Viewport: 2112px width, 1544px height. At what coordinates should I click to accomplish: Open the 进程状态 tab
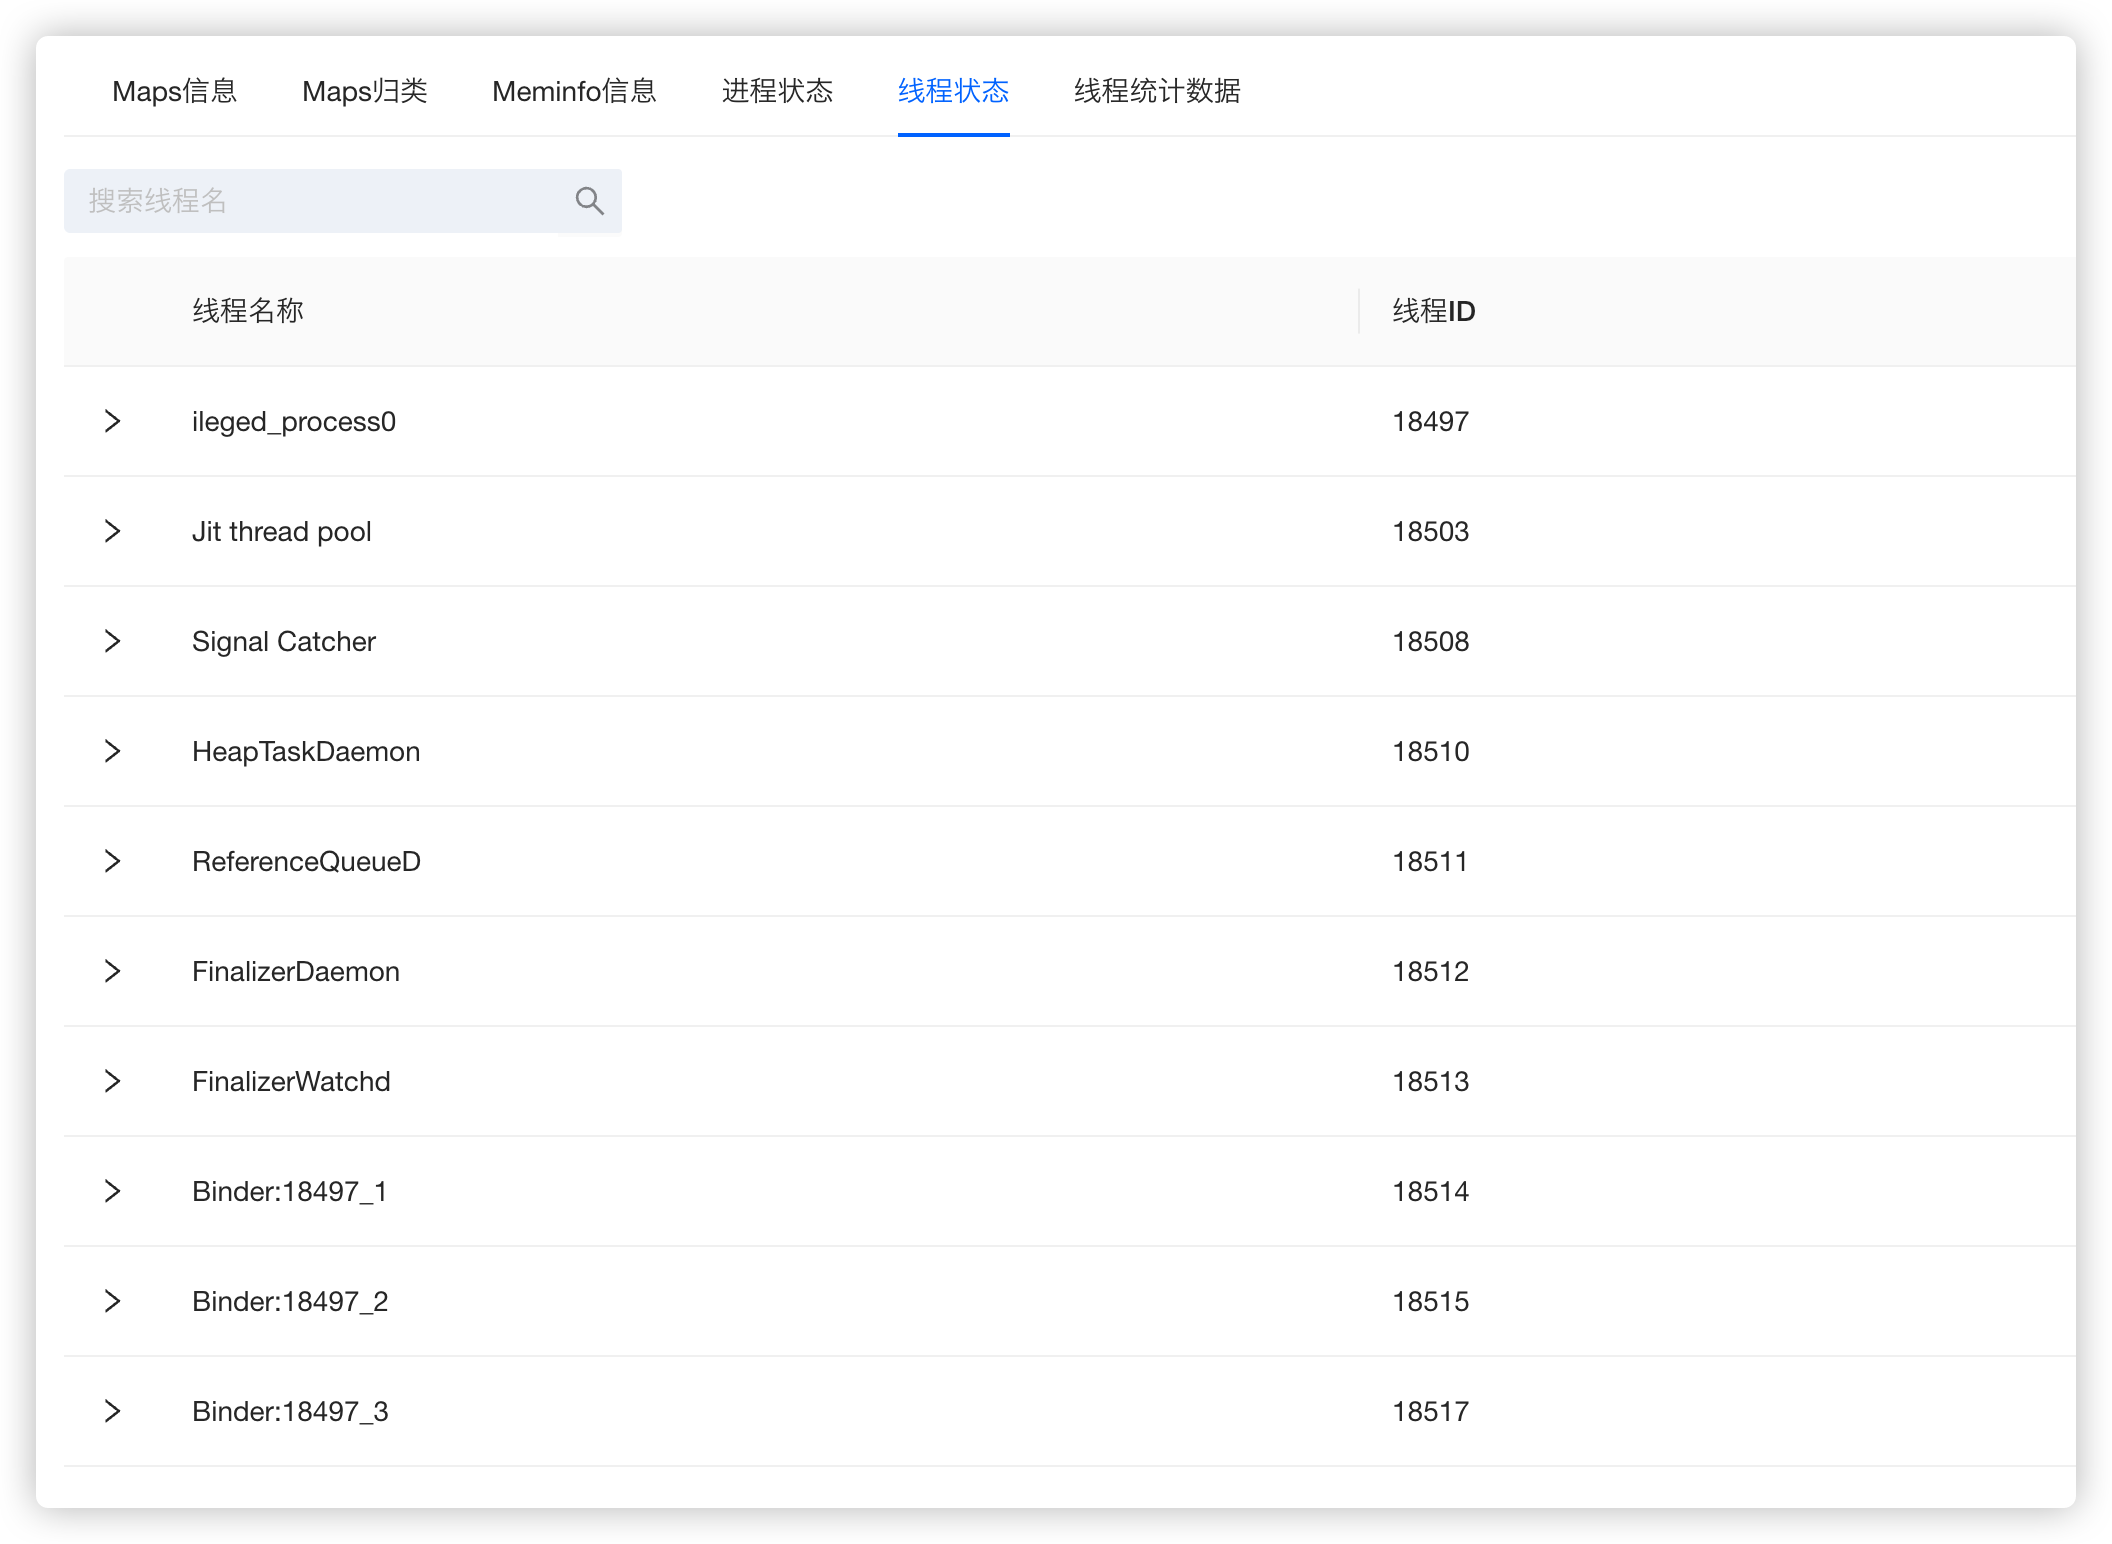pyautogui.click(x=777, y=91)
